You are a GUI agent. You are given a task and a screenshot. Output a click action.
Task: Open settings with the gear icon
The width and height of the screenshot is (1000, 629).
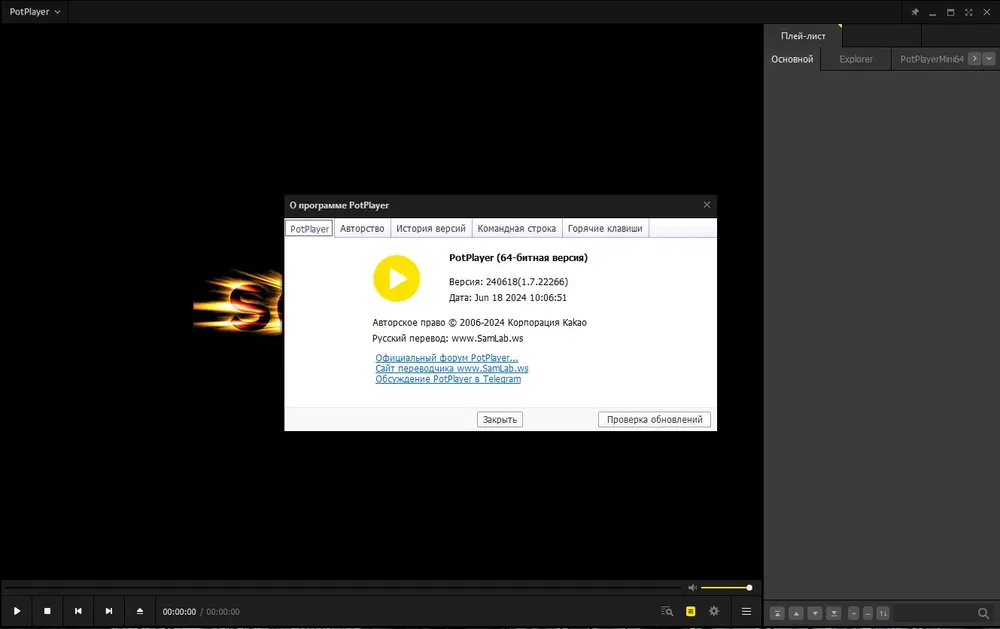(x=714, y=611)
